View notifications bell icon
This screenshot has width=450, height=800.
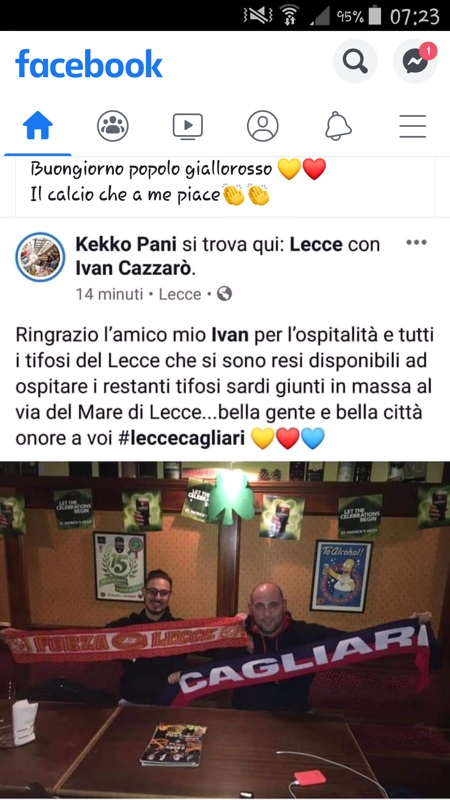click(338, 126)
